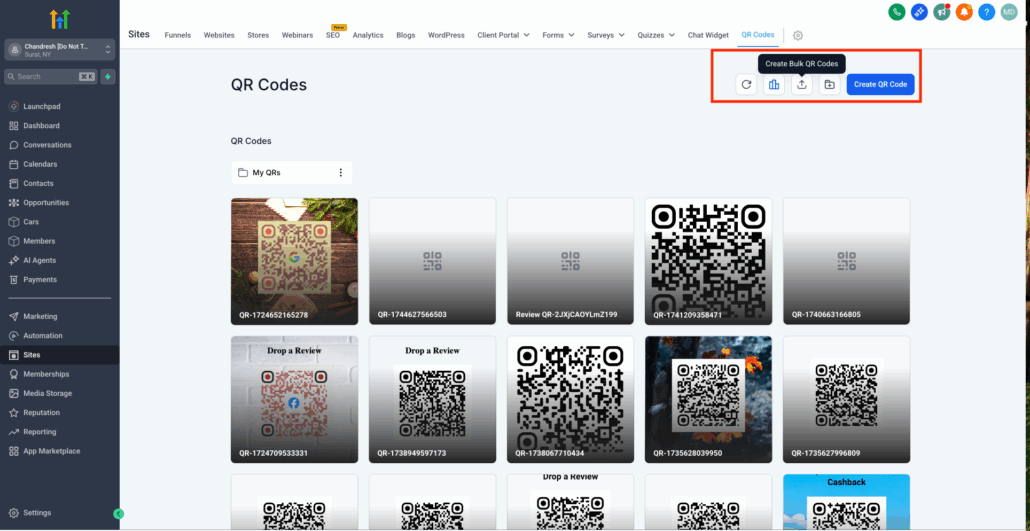The width and height of the screenshot is (1030, 531).
Task: Click the refresh QR codes icon
Action: pos(746,85)
